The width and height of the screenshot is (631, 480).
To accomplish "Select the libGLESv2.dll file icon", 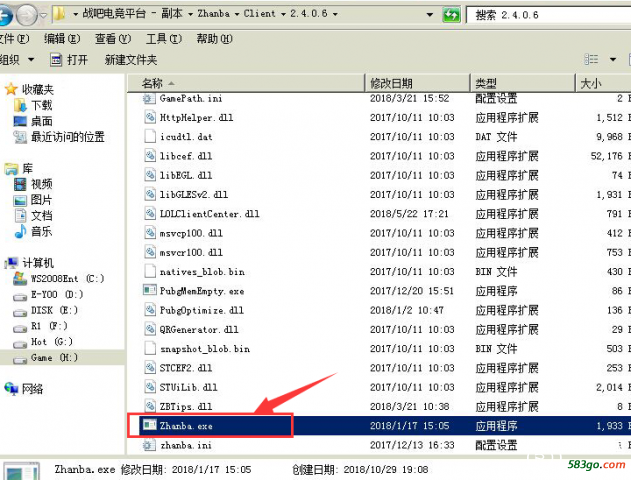I will tap(150, 194).
